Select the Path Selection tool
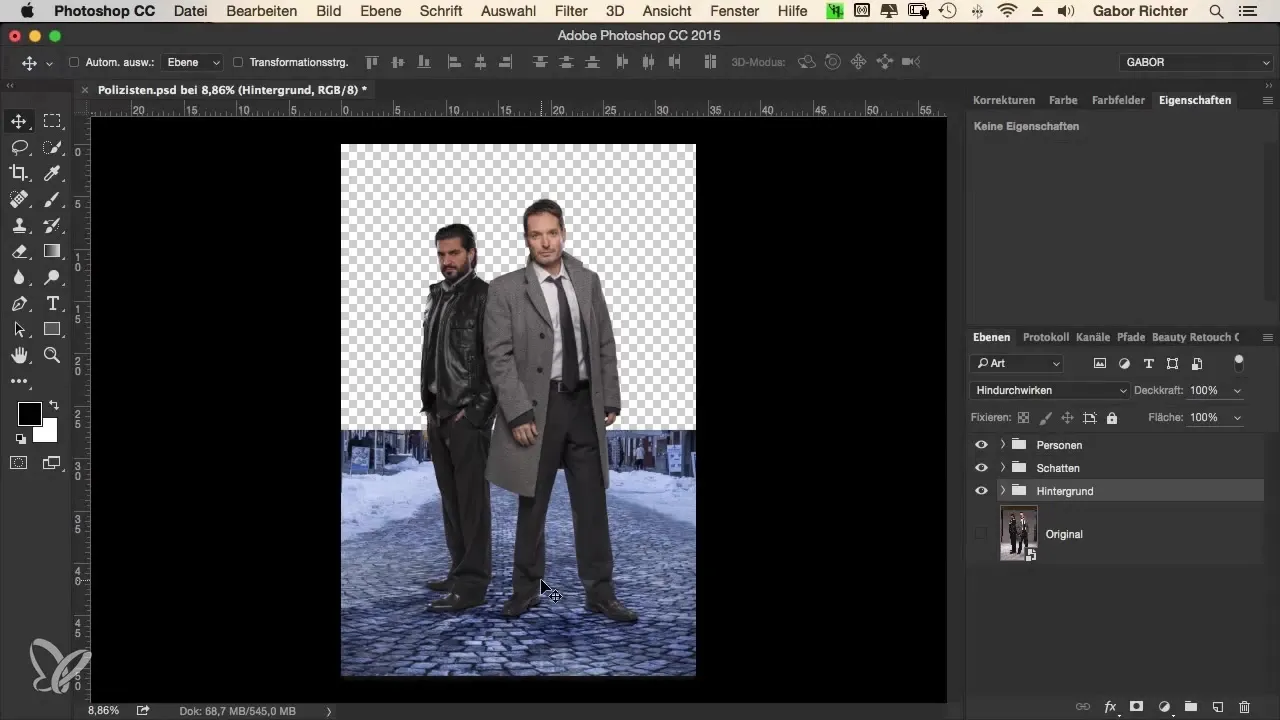 tap(19, 329)
